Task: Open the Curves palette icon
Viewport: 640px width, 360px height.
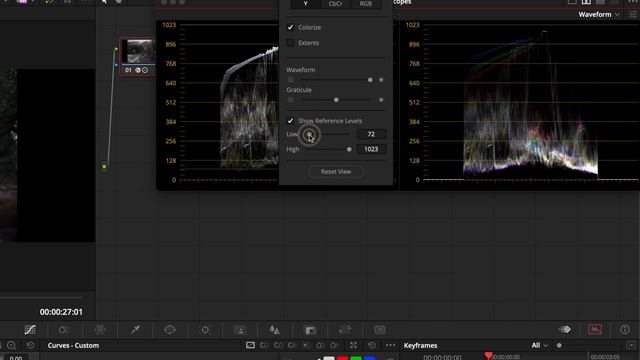Action: click(x=30, y=329)
